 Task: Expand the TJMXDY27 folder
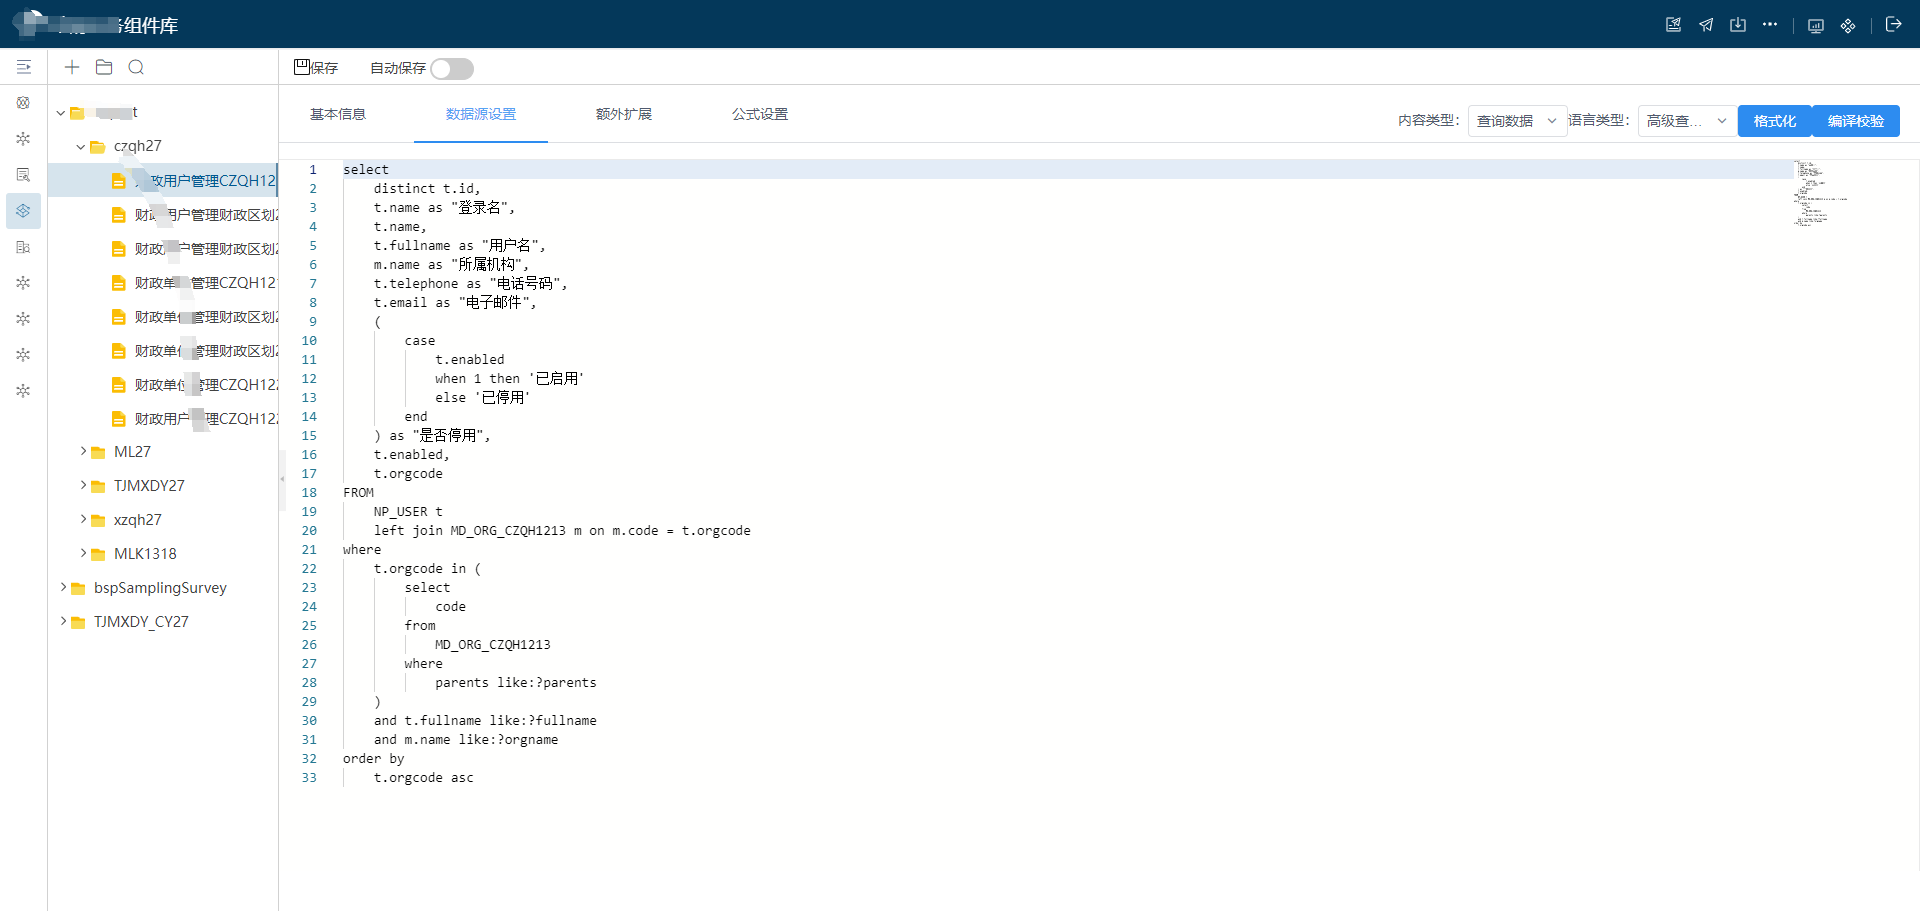tap(84, 486)
